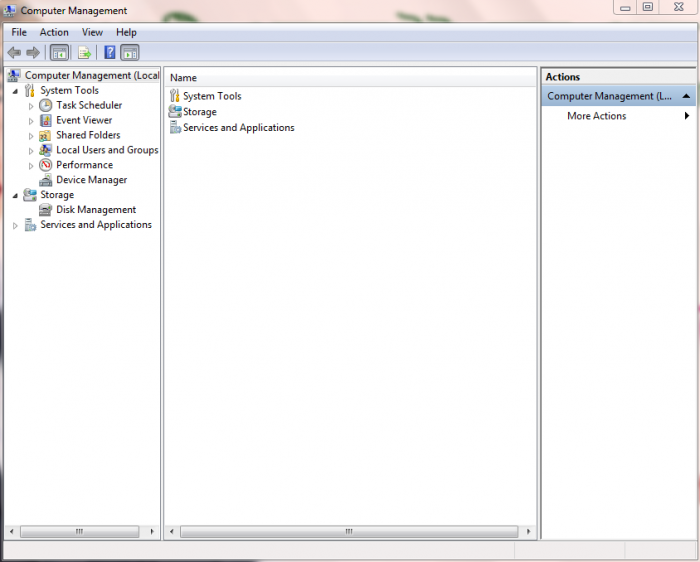Select Event Viewer in tree
This screenshot has width=700, height=562.
coord(84,120)
